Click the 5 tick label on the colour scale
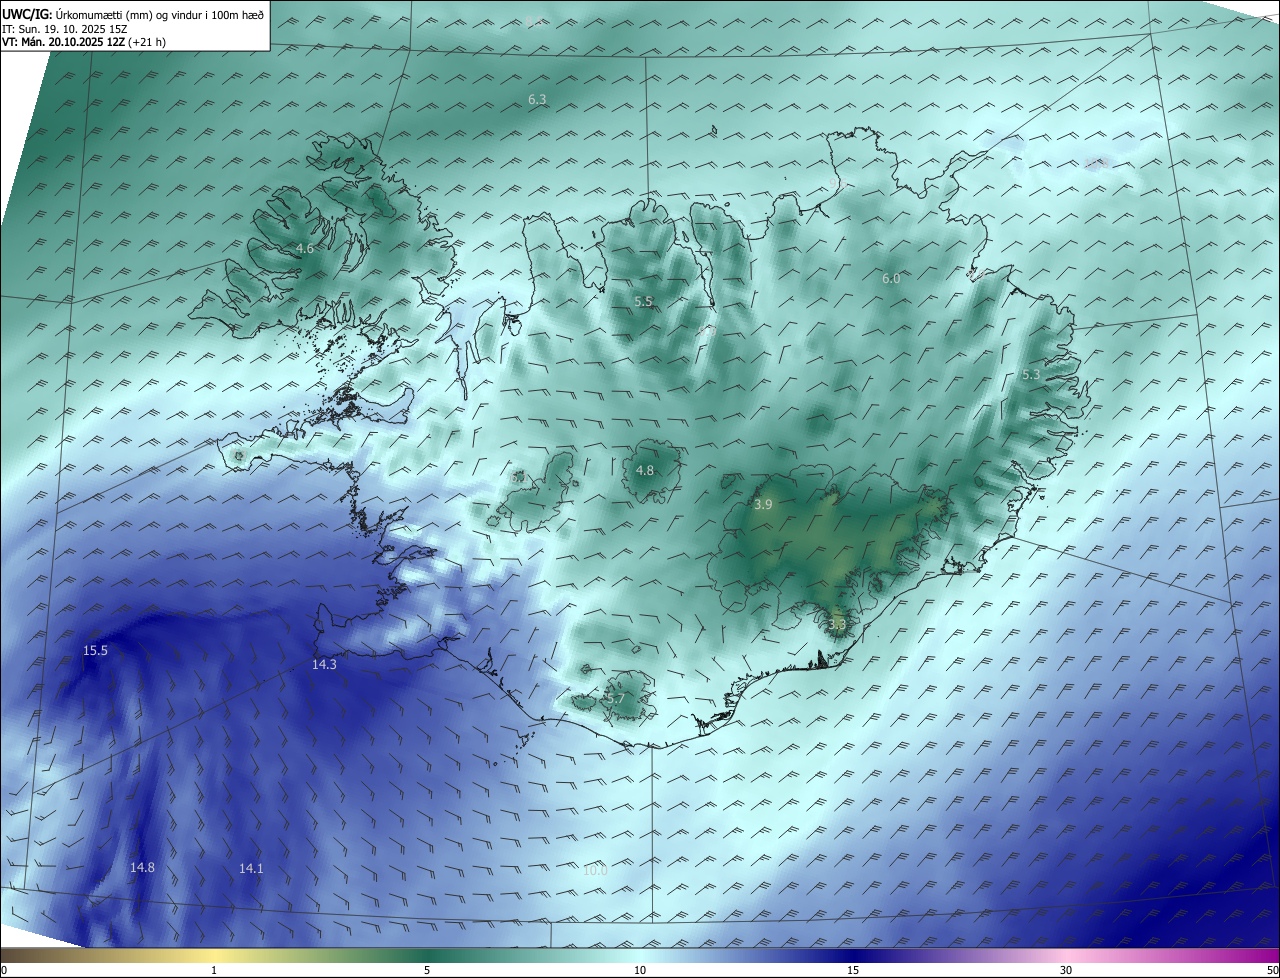 427,970
